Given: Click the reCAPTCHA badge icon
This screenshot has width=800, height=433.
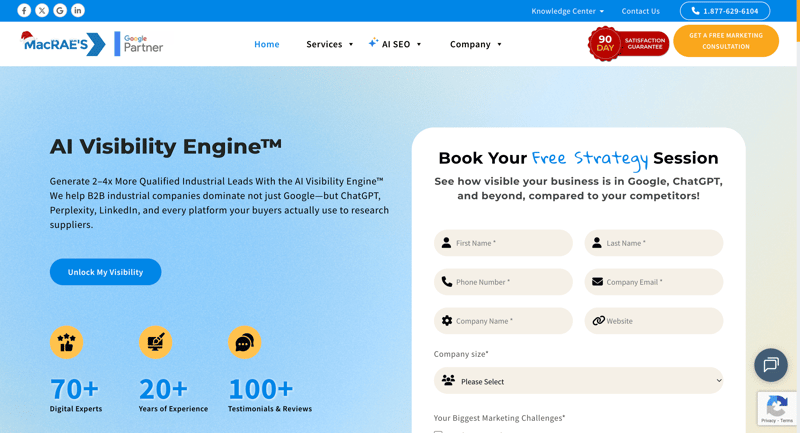Looking at the screenshot, I should pos(777,407).
